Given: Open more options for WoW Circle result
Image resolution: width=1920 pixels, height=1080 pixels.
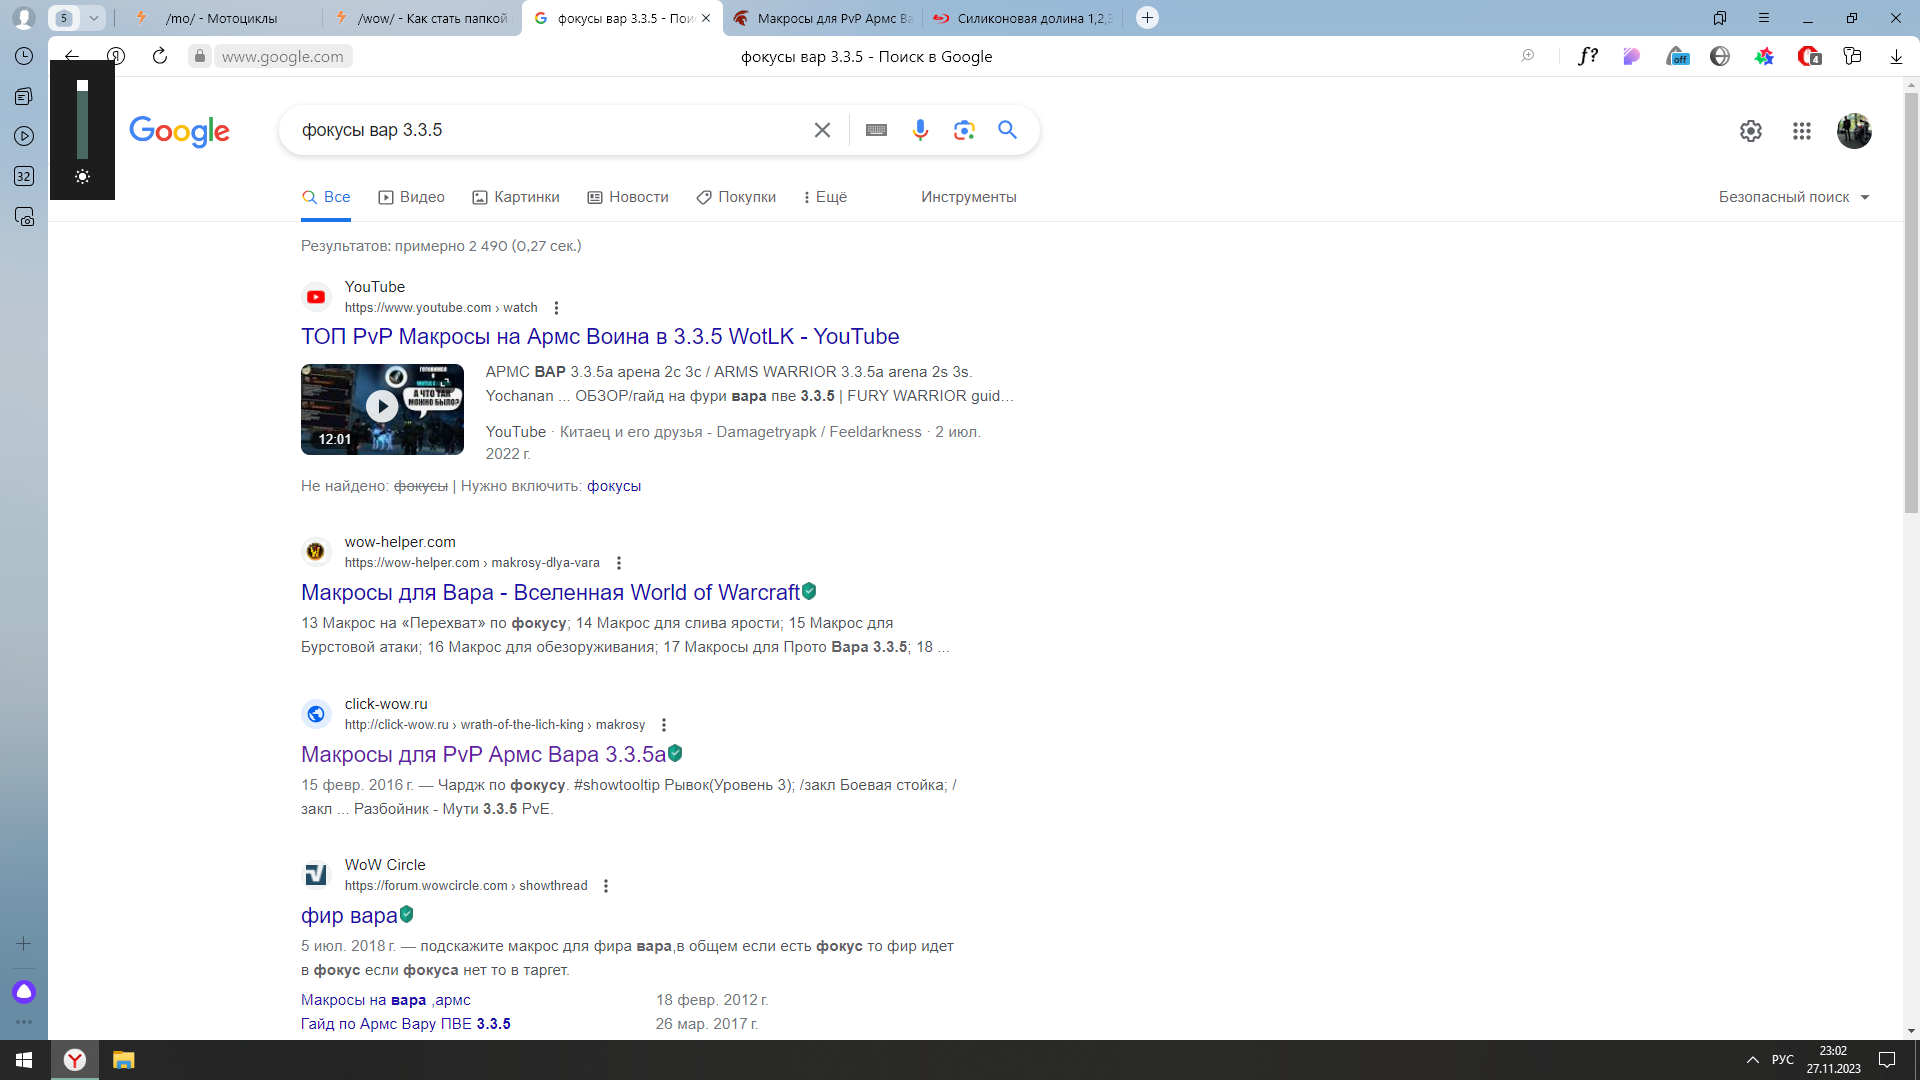Looking at the screenshot, I should [605, 886].
